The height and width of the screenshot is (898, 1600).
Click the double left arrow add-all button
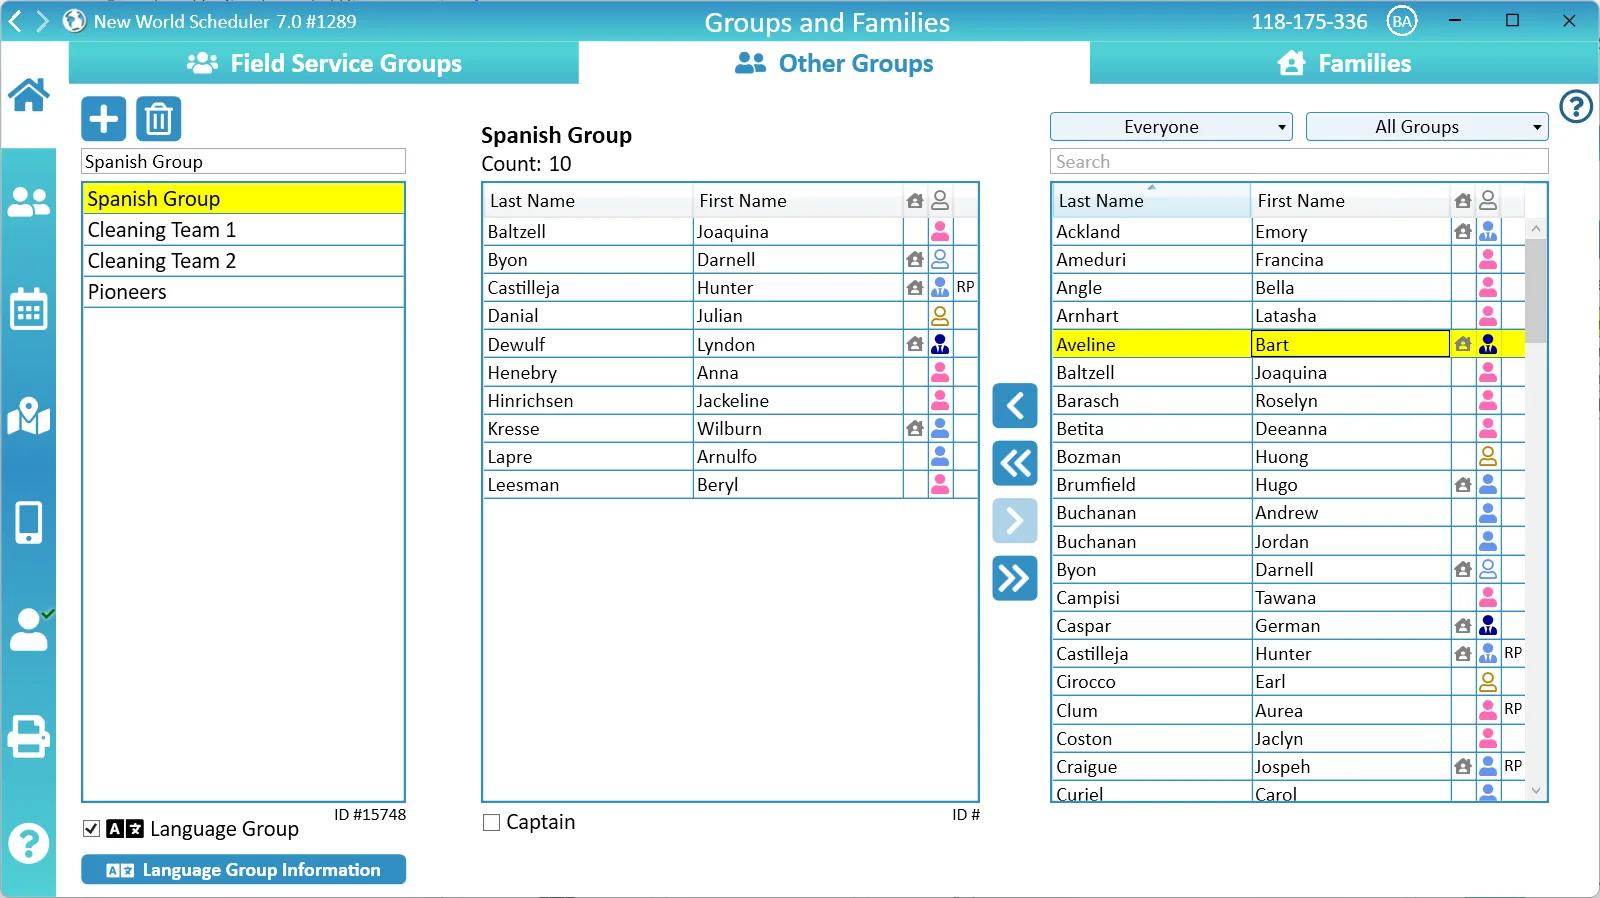pyautogui.click(x=1014, y=463)
